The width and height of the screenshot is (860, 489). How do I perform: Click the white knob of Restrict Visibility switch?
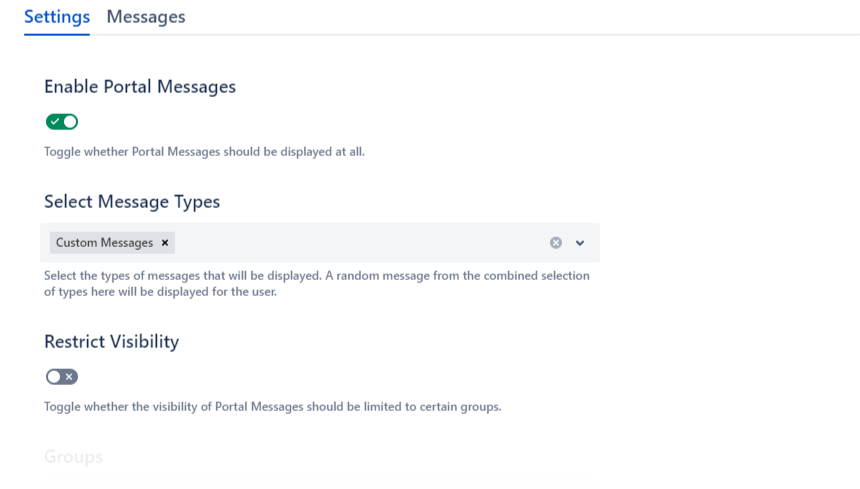[x=54, y=377]
